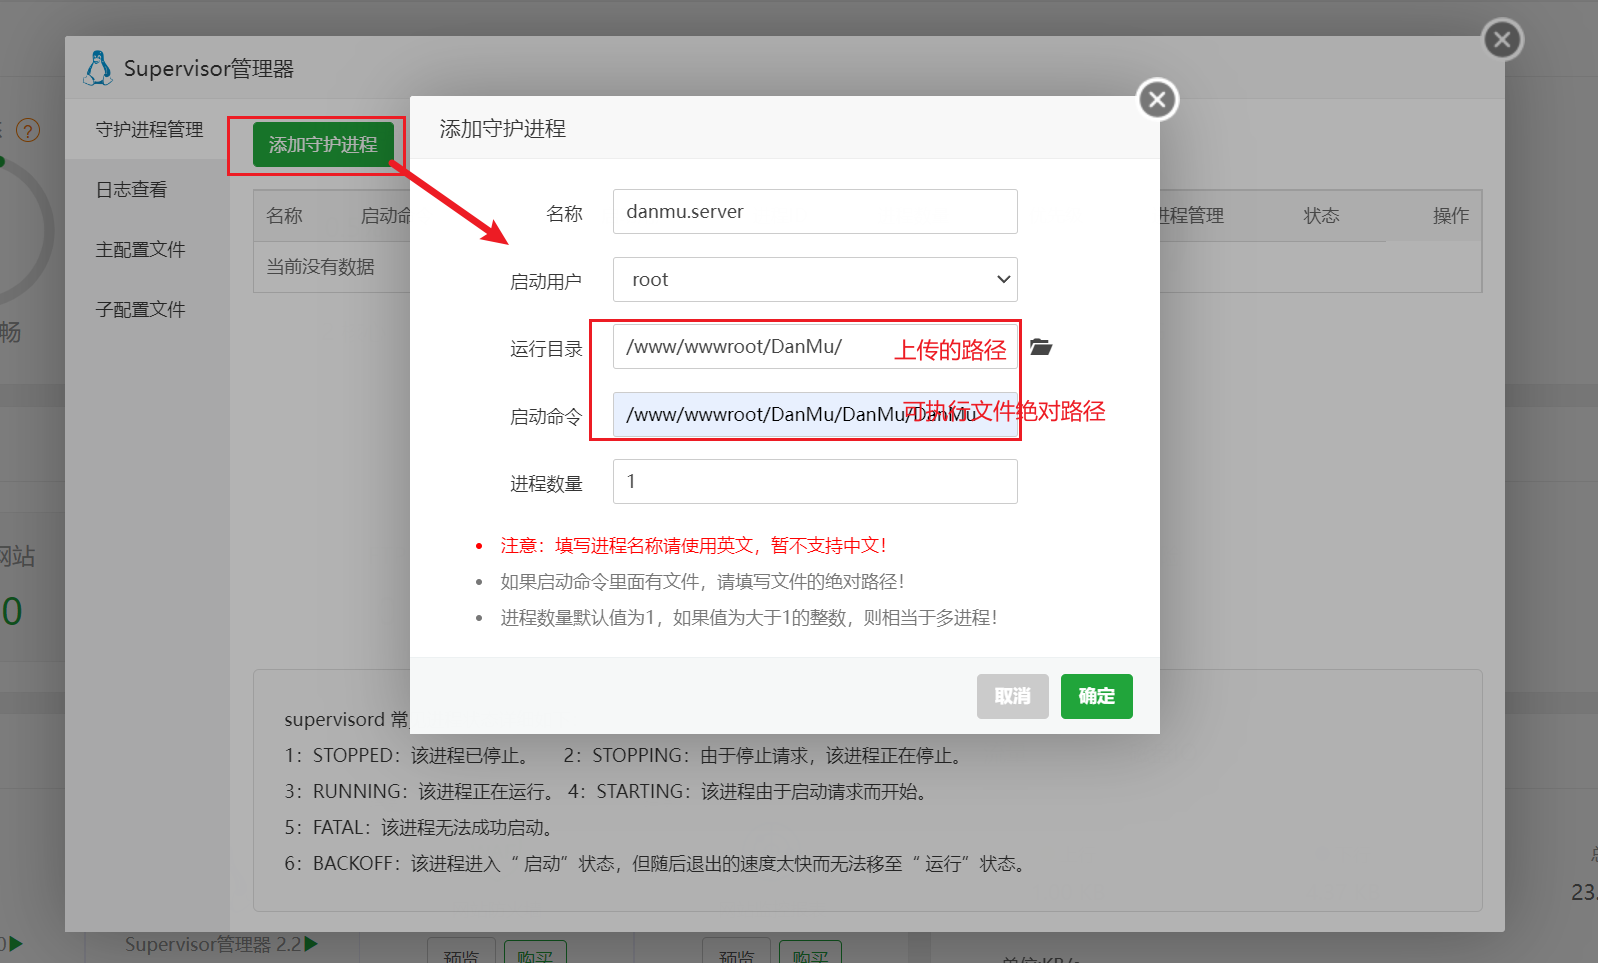Click the BACKOFF status description line
The height and width of the screenshot is (963, 1598).
(x=655, y=863)
